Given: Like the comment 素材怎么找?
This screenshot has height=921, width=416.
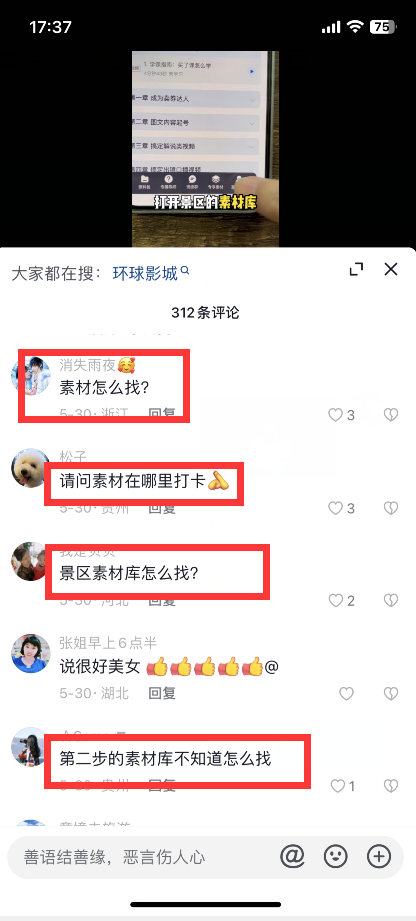Looking at the screenshot, I should click(x=341, y=415).
